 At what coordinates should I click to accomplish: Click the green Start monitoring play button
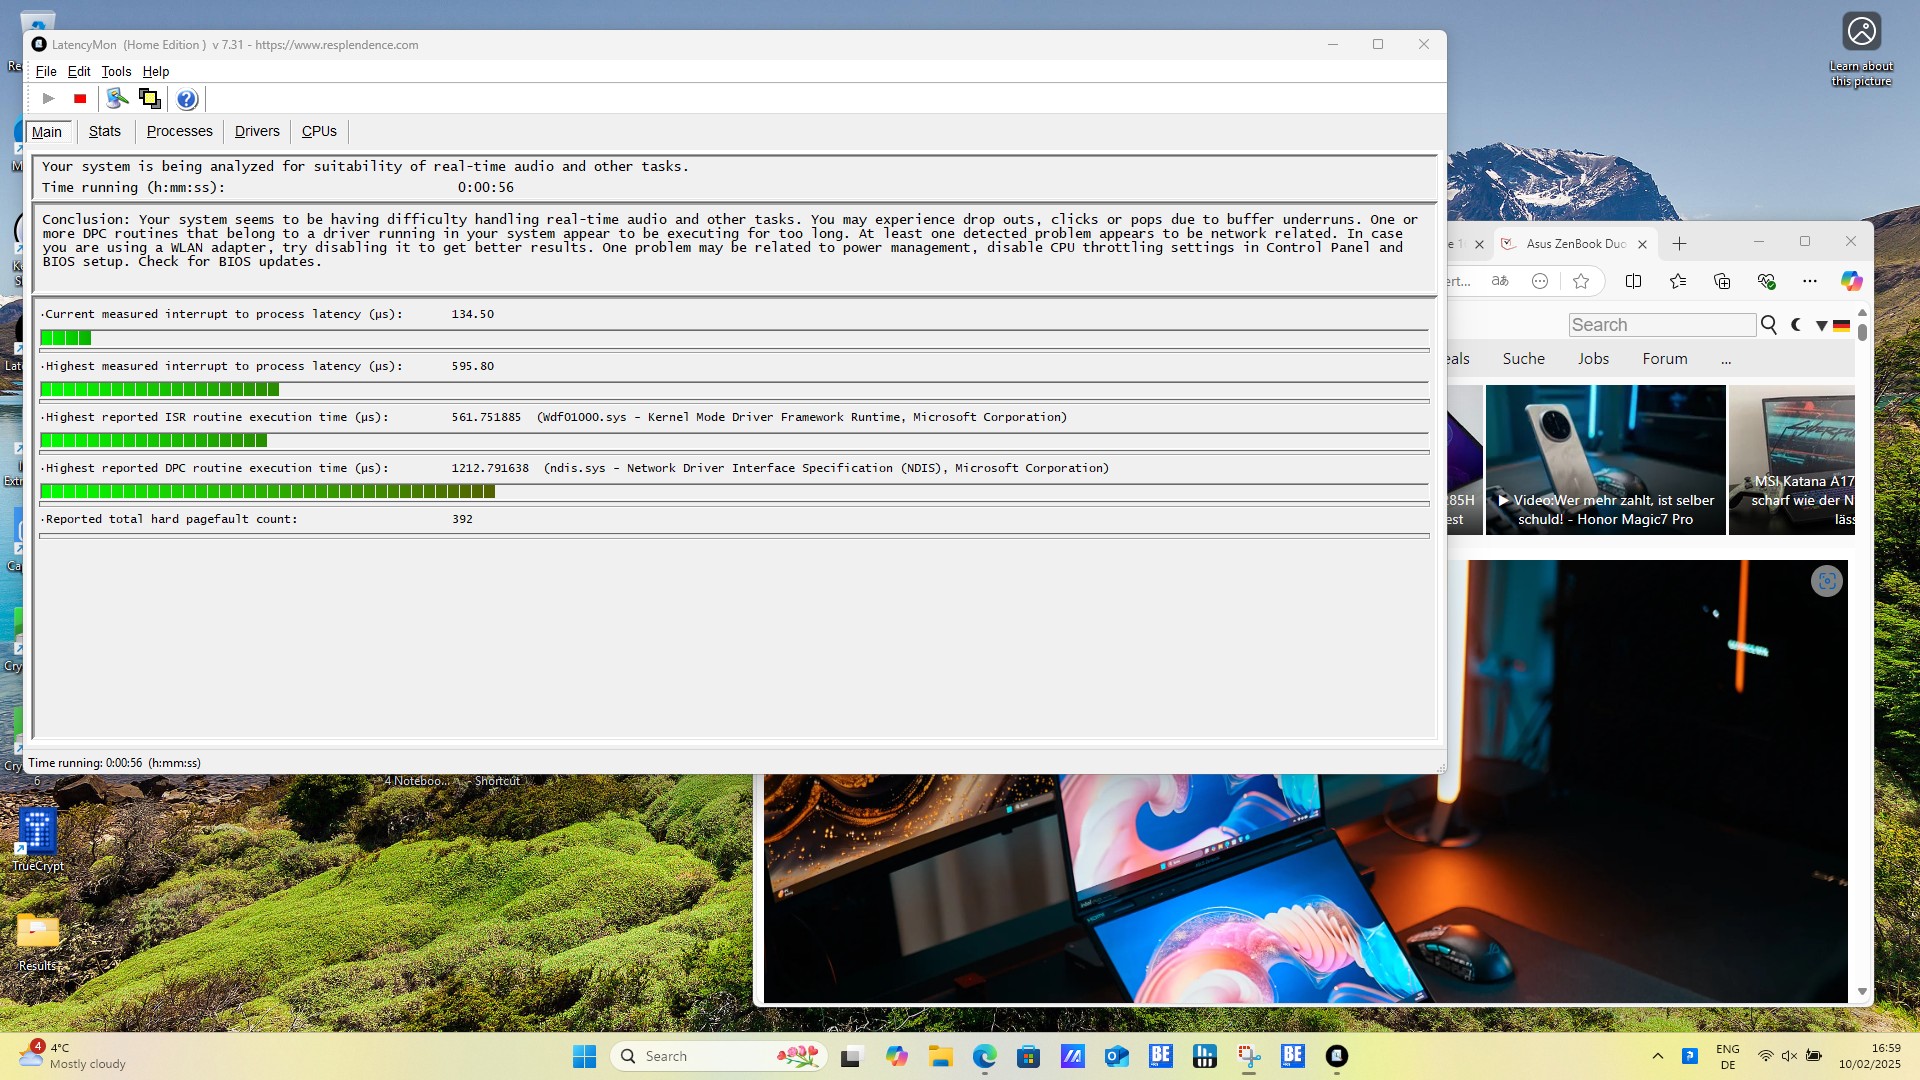48,98
